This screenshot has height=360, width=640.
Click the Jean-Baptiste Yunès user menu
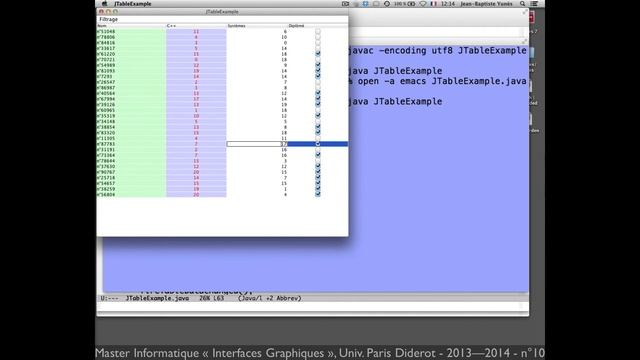[487, 4]
